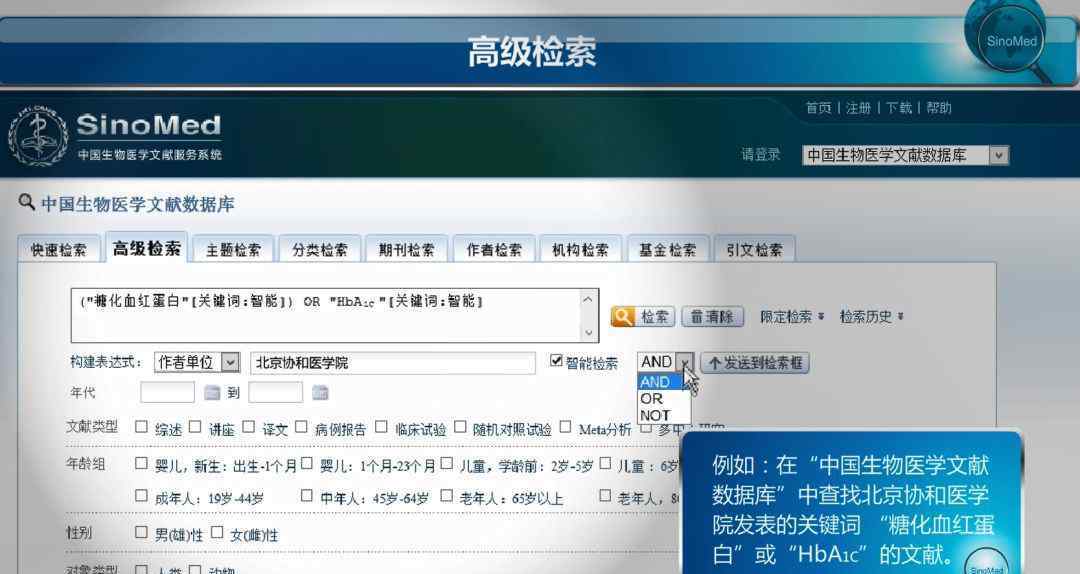The image size is (1080, 574).
Task: Click scroll-down arrow of expression box
Action: point(588,332)
